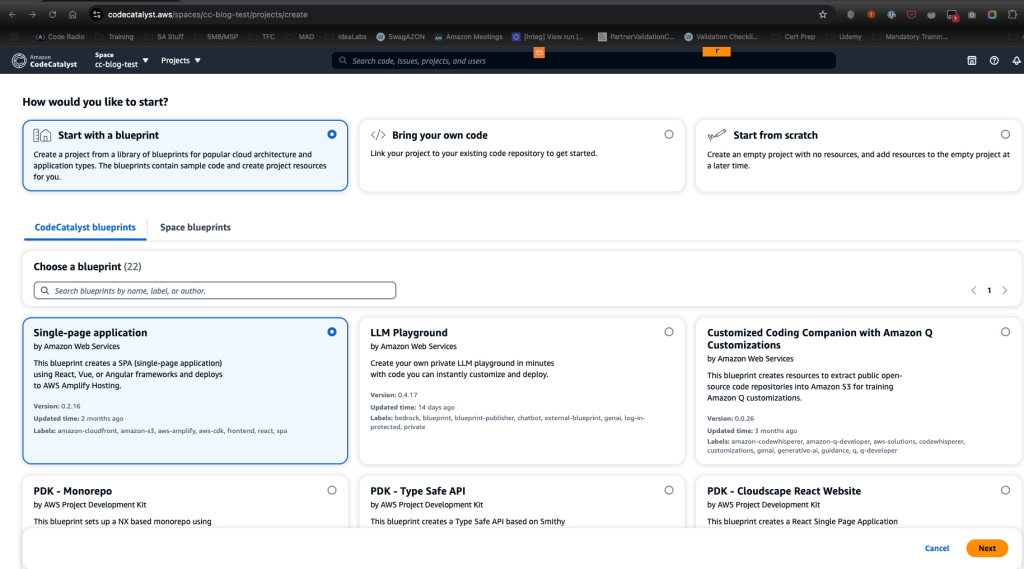1024x569 pixels.
Task: Click the browser forward arrow
Action: click(x=32, y=14)
